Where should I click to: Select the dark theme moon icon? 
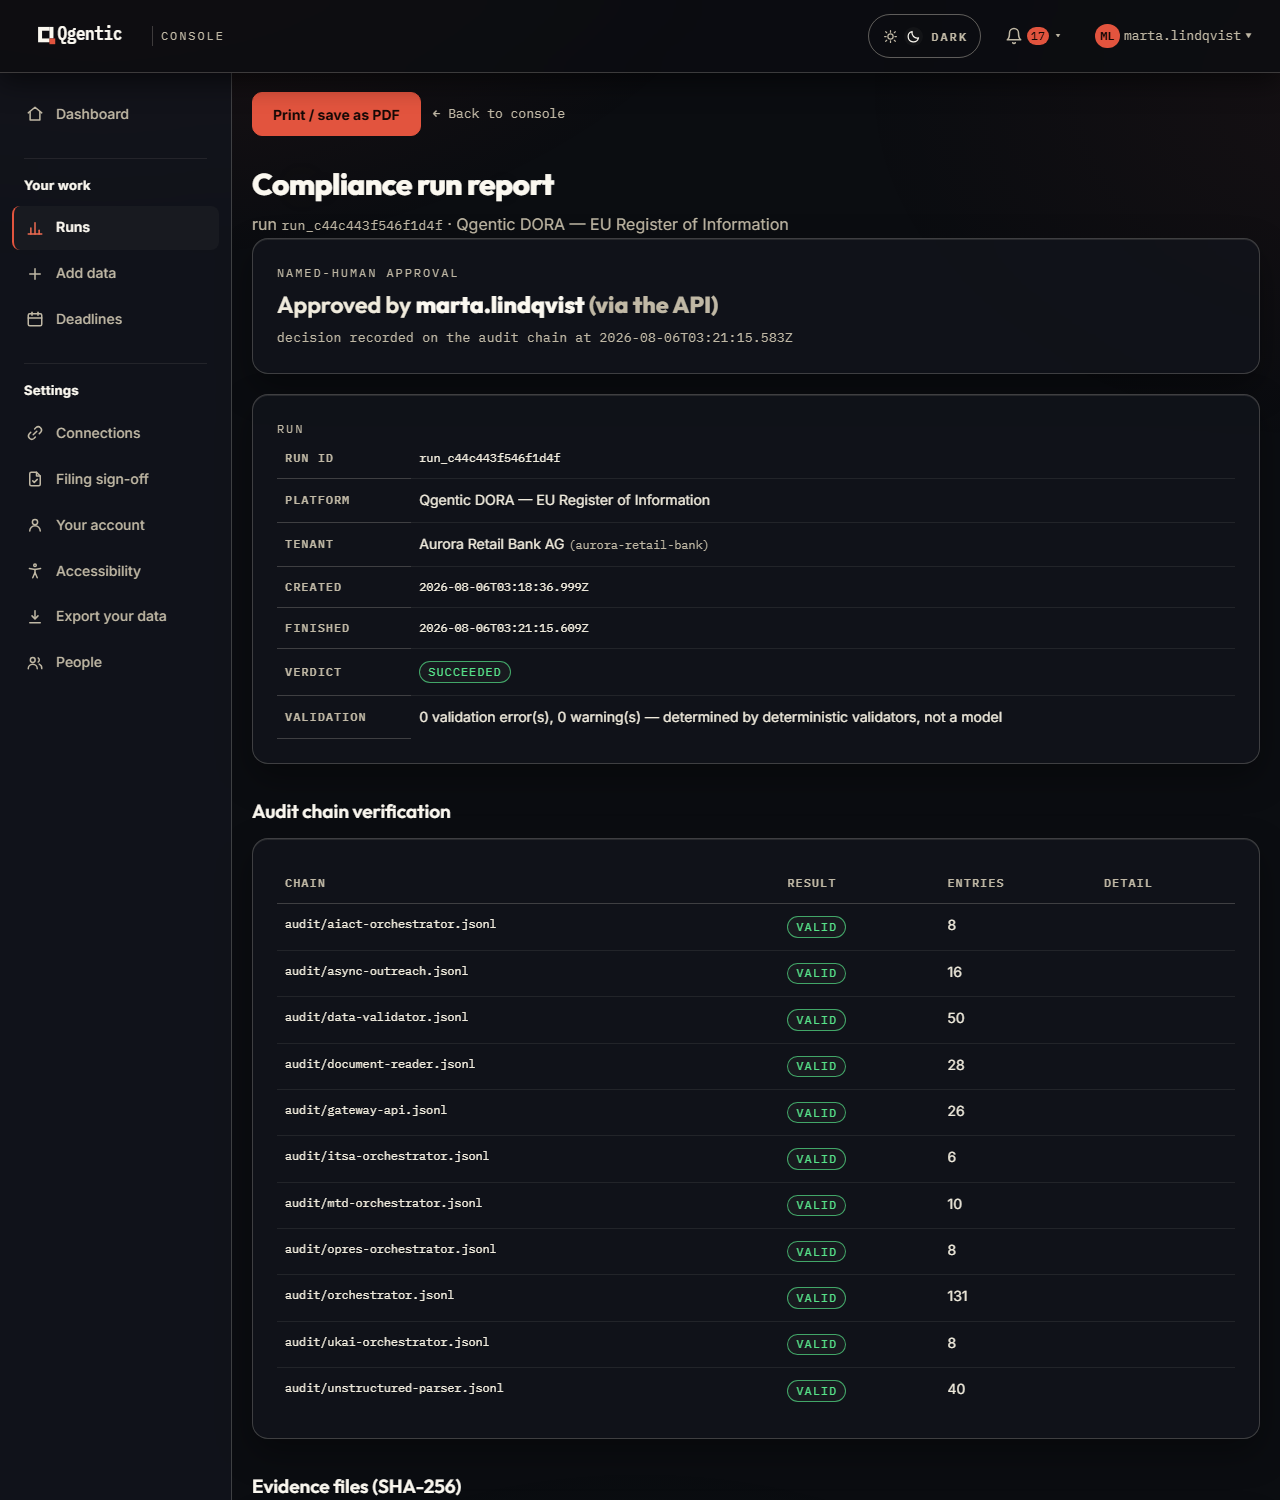pos(913,36)
